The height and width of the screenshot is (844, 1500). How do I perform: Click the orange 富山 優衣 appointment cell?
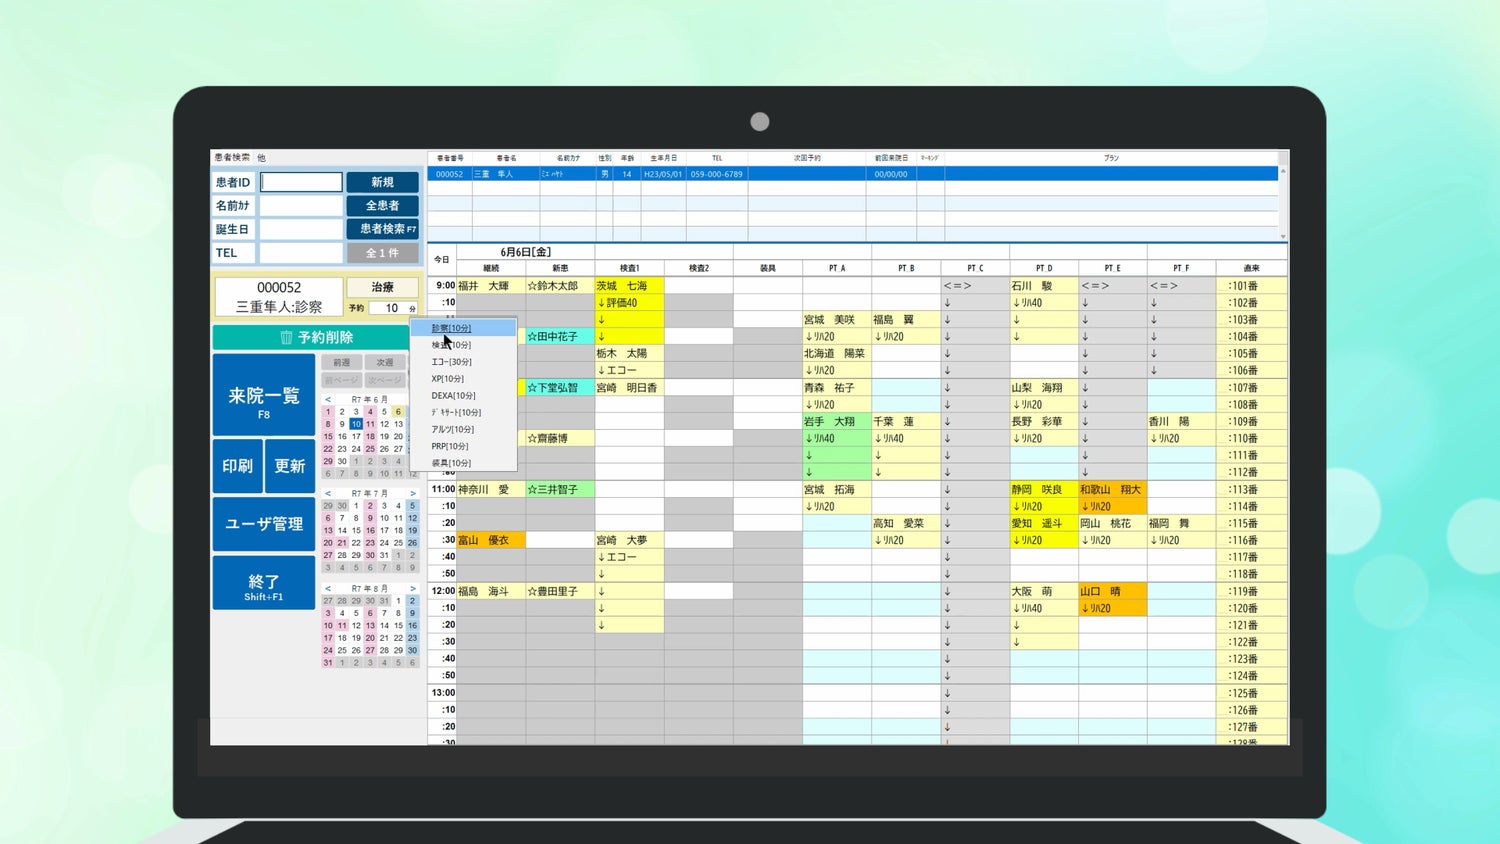(491, 540)
